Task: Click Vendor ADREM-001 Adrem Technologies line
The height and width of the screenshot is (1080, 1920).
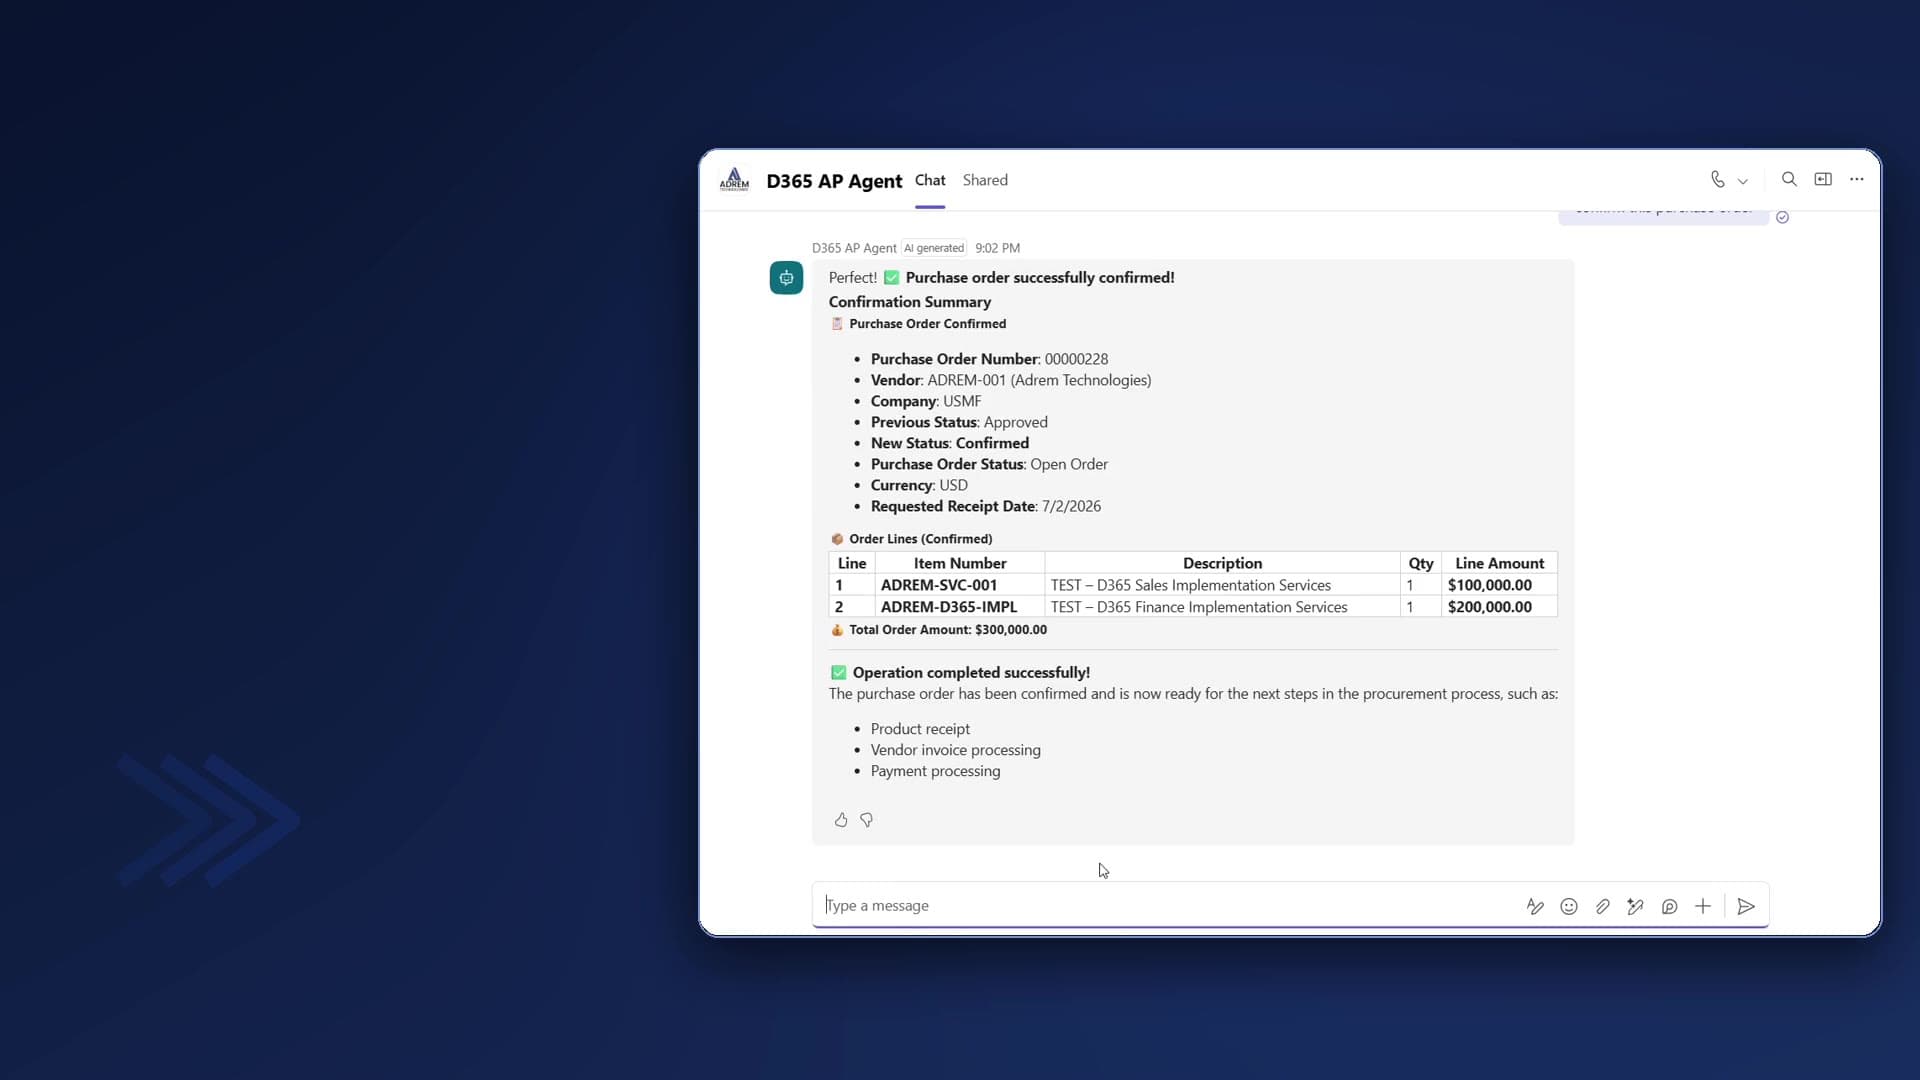Action: (1011, 380)
